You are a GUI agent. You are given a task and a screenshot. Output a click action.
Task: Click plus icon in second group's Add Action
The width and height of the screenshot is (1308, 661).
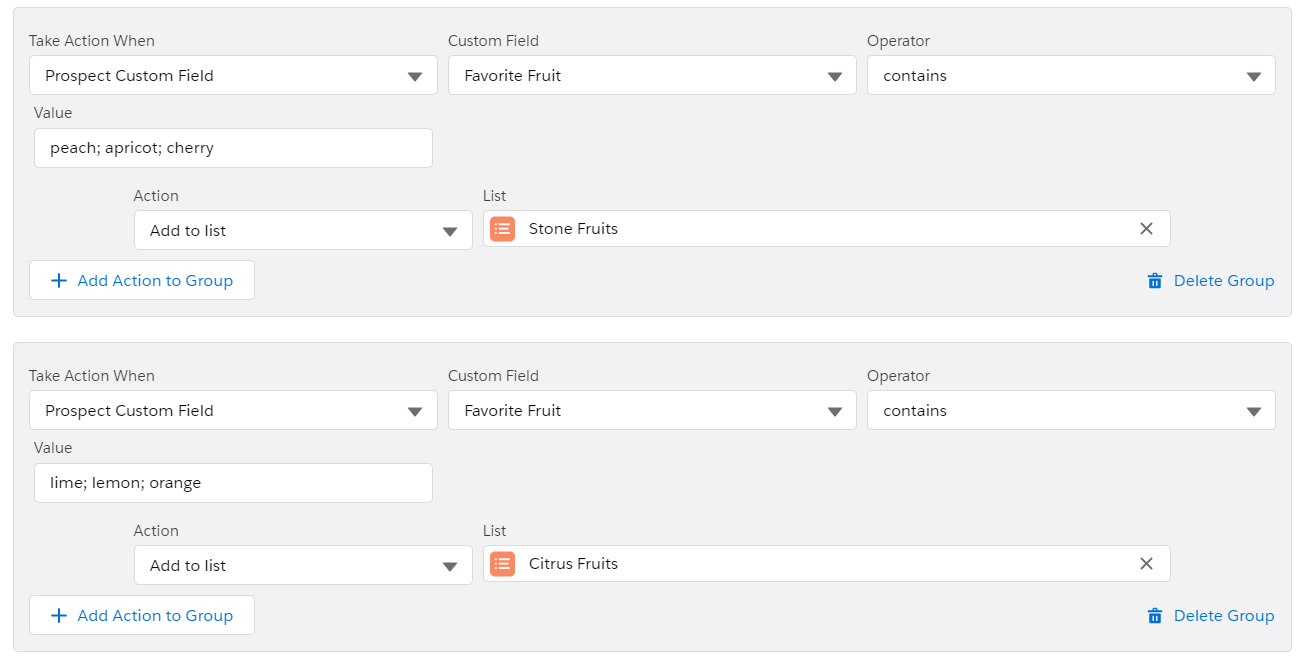click(59, 616)
